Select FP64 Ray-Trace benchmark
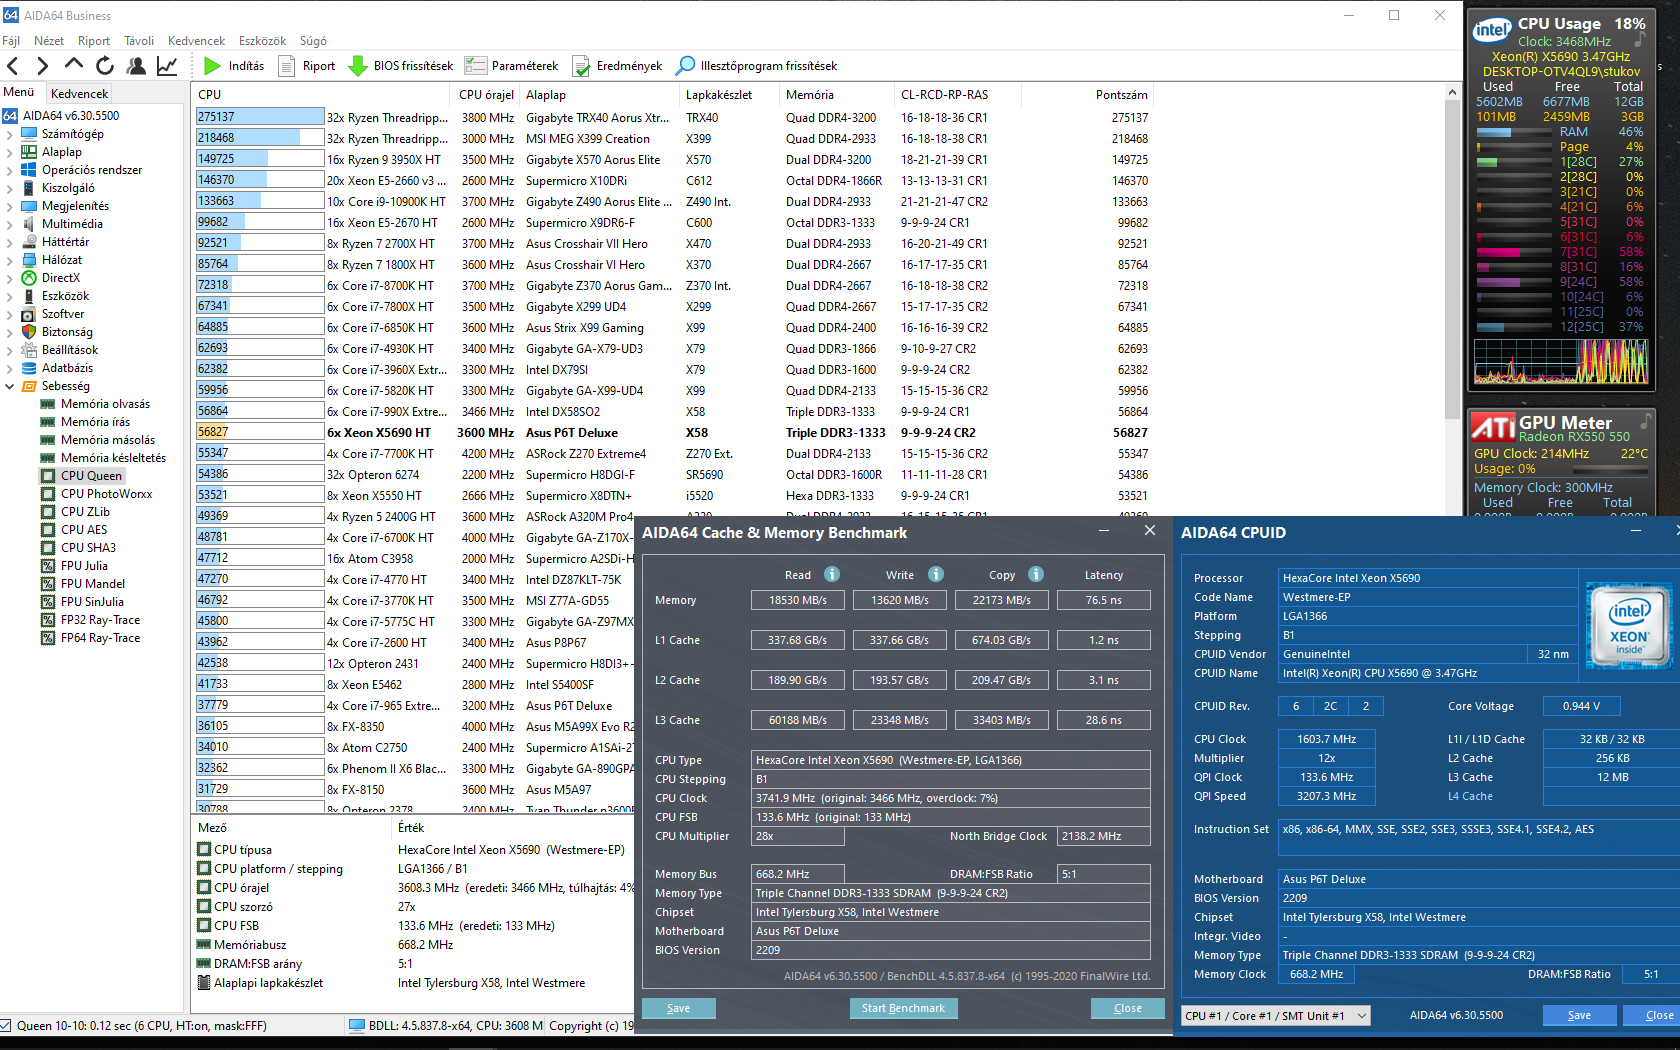The image size is (1680, 1050). click(100, 638)
